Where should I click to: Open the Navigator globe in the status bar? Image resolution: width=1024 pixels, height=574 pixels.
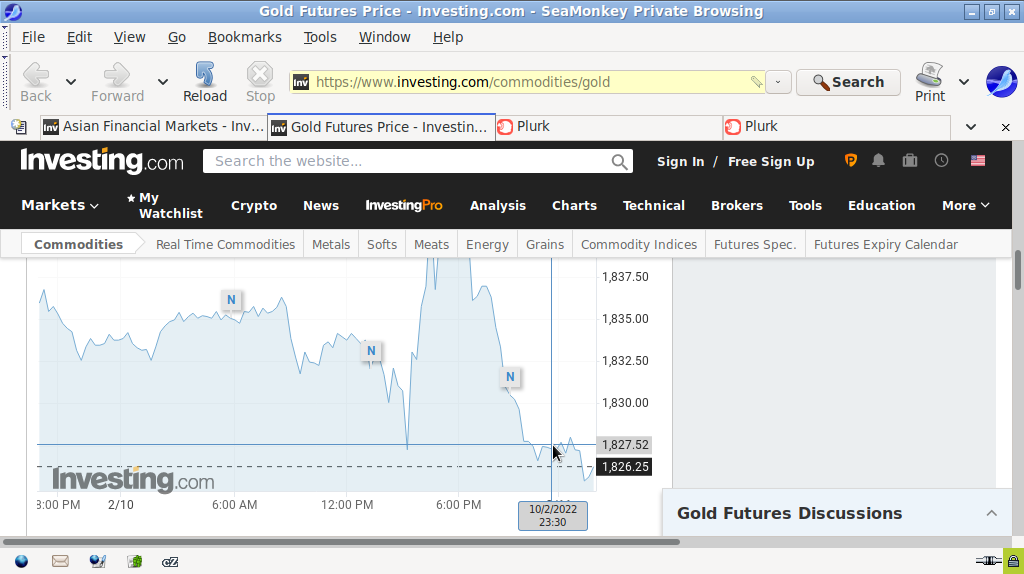pos(22,562)
